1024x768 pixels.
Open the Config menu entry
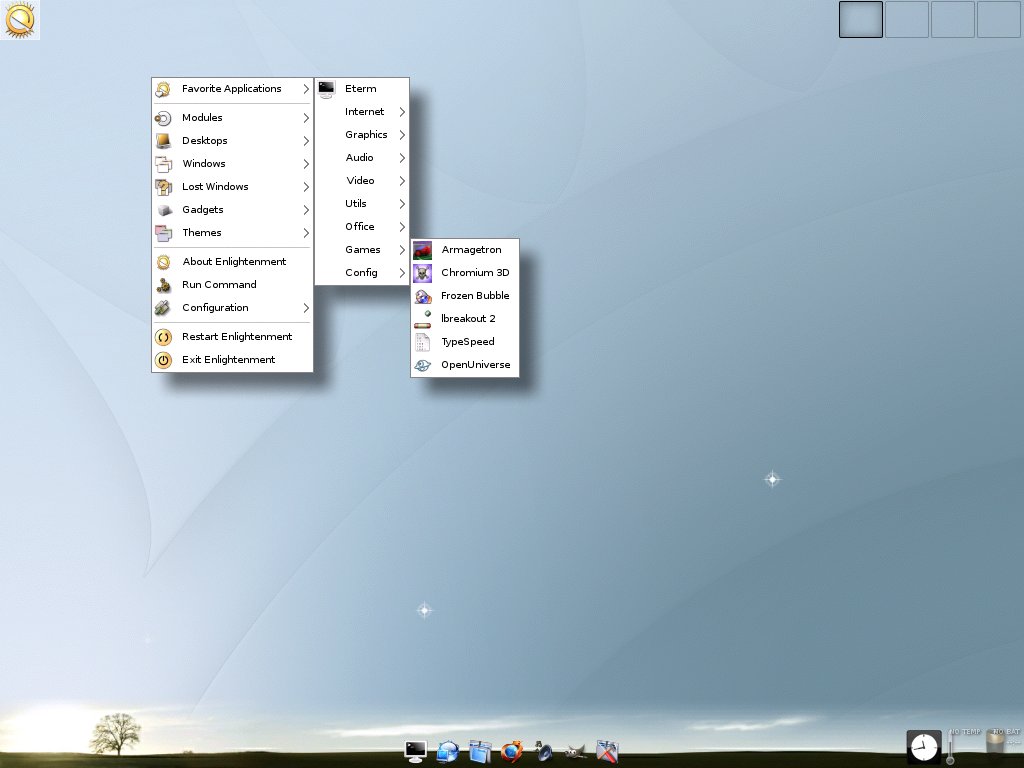362,272
